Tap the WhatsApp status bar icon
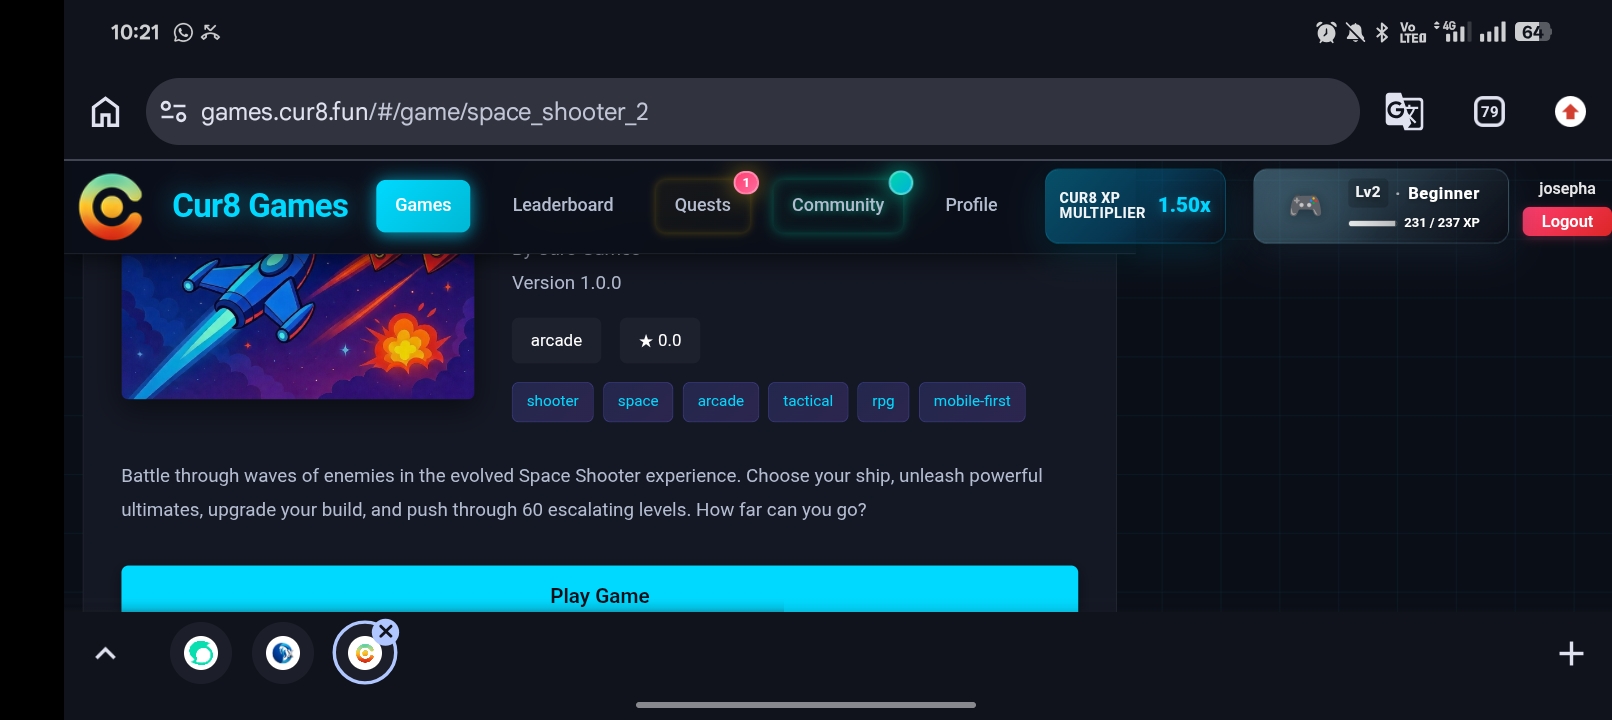This screenshot has height=720, width=1612. point(183,33)
